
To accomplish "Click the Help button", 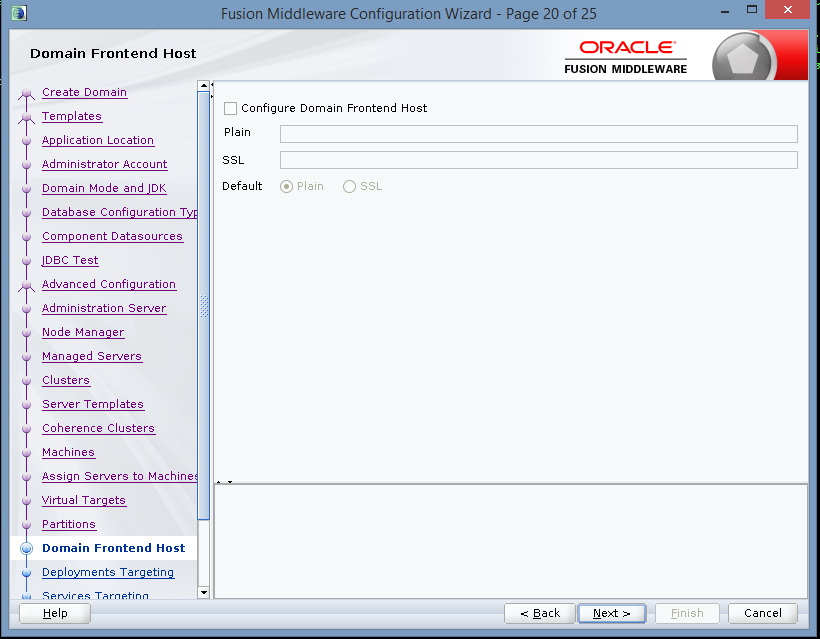I will (x=55, y=613).
